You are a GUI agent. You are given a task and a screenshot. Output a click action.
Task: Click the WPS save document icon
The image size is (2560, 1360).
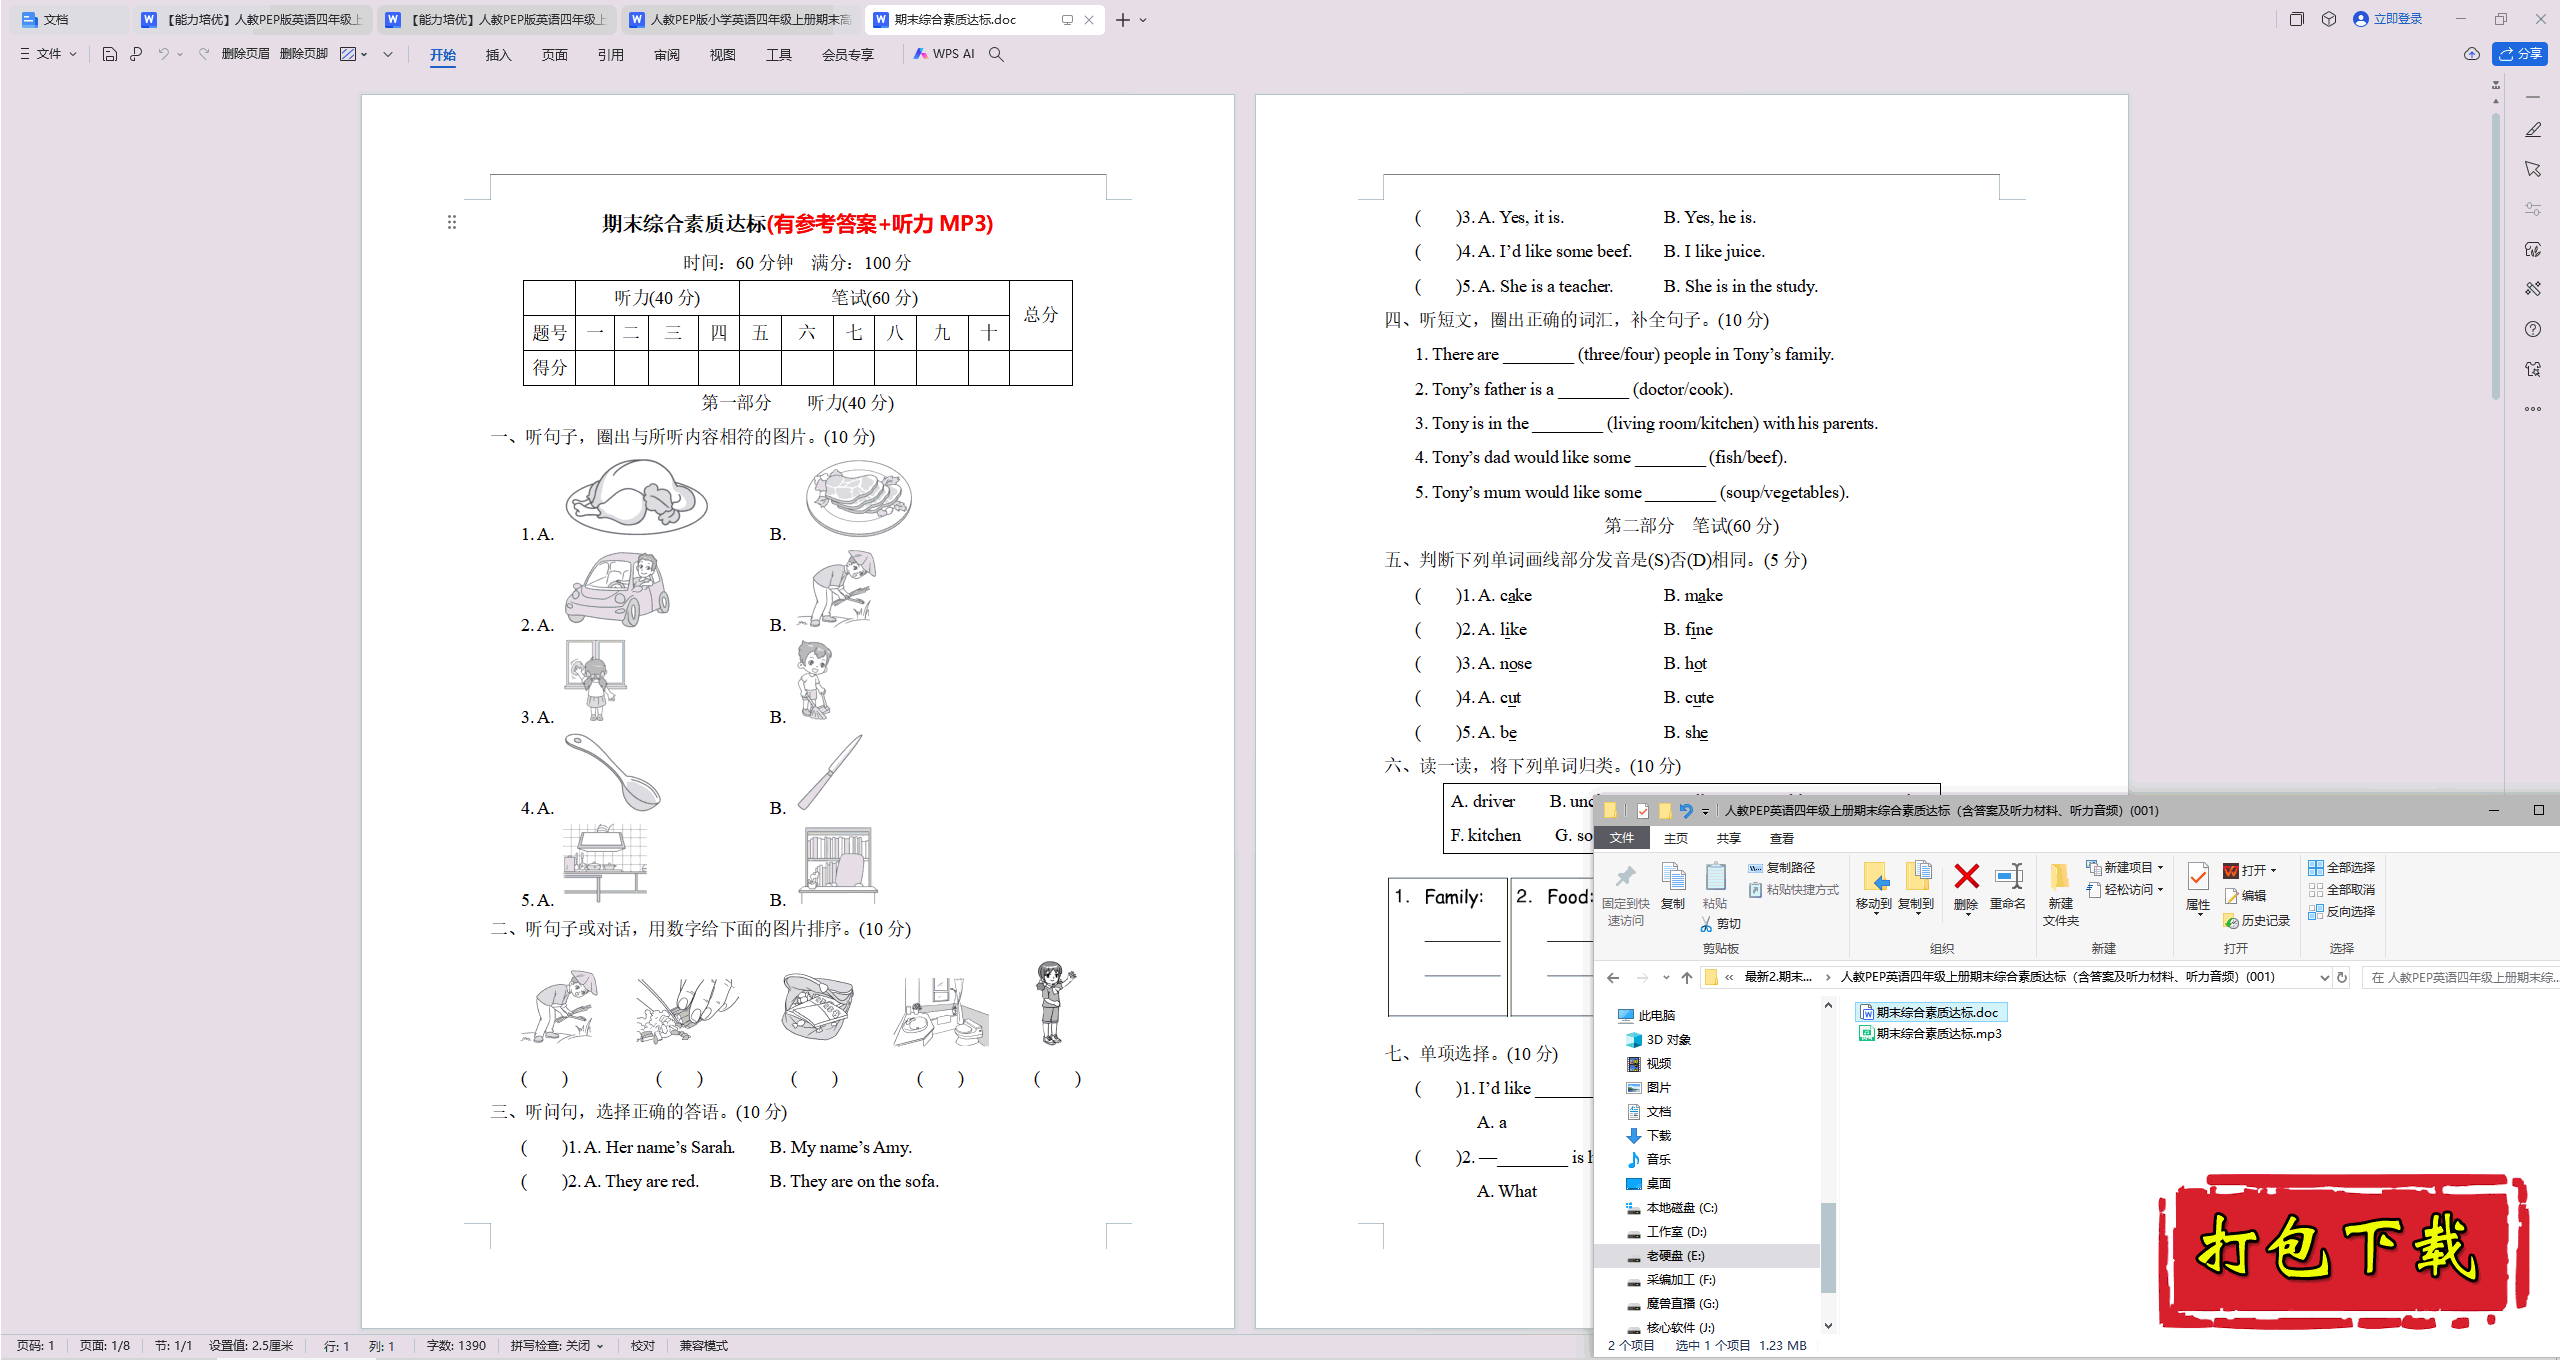coord(110,54)
